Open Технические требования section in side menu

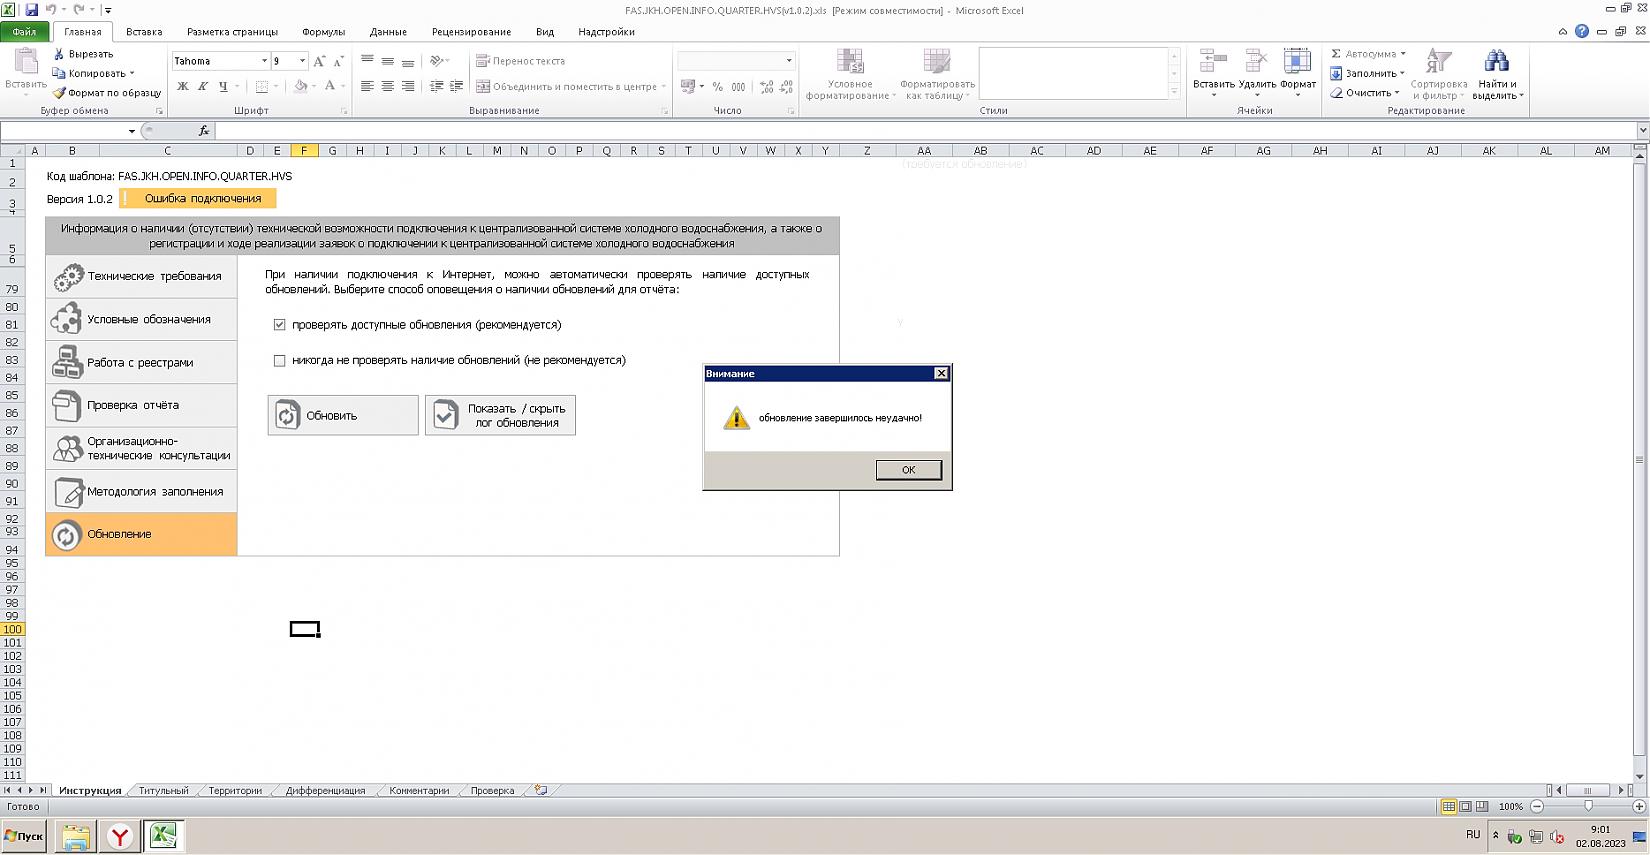tap(141, 276)
